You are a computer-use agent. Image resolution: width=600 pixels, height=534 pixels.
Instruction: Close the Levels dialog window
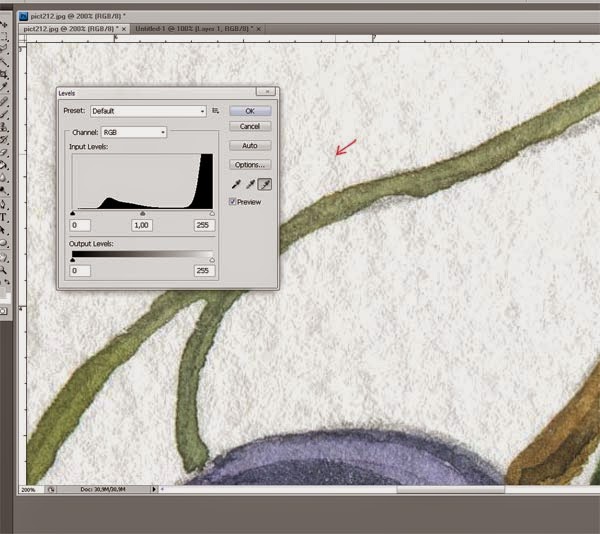point(266,92)
